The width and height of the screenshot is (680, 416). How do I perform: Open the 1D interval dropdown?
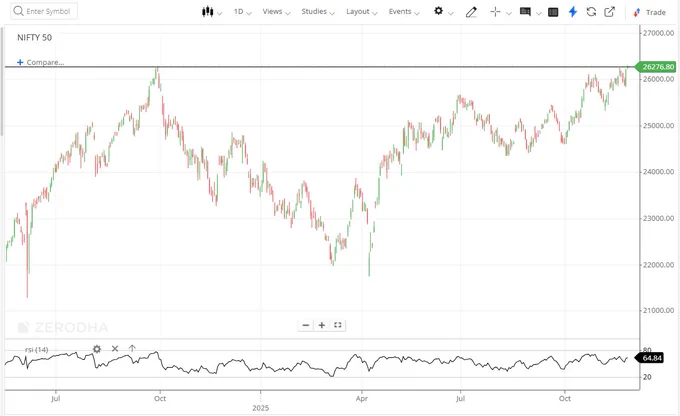click(242, 12)
